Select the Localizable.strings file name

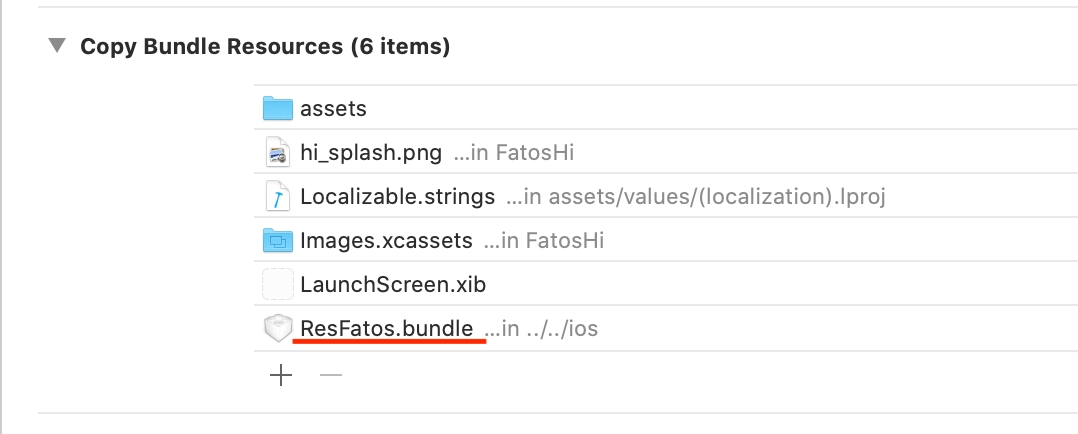pos(397,197)
